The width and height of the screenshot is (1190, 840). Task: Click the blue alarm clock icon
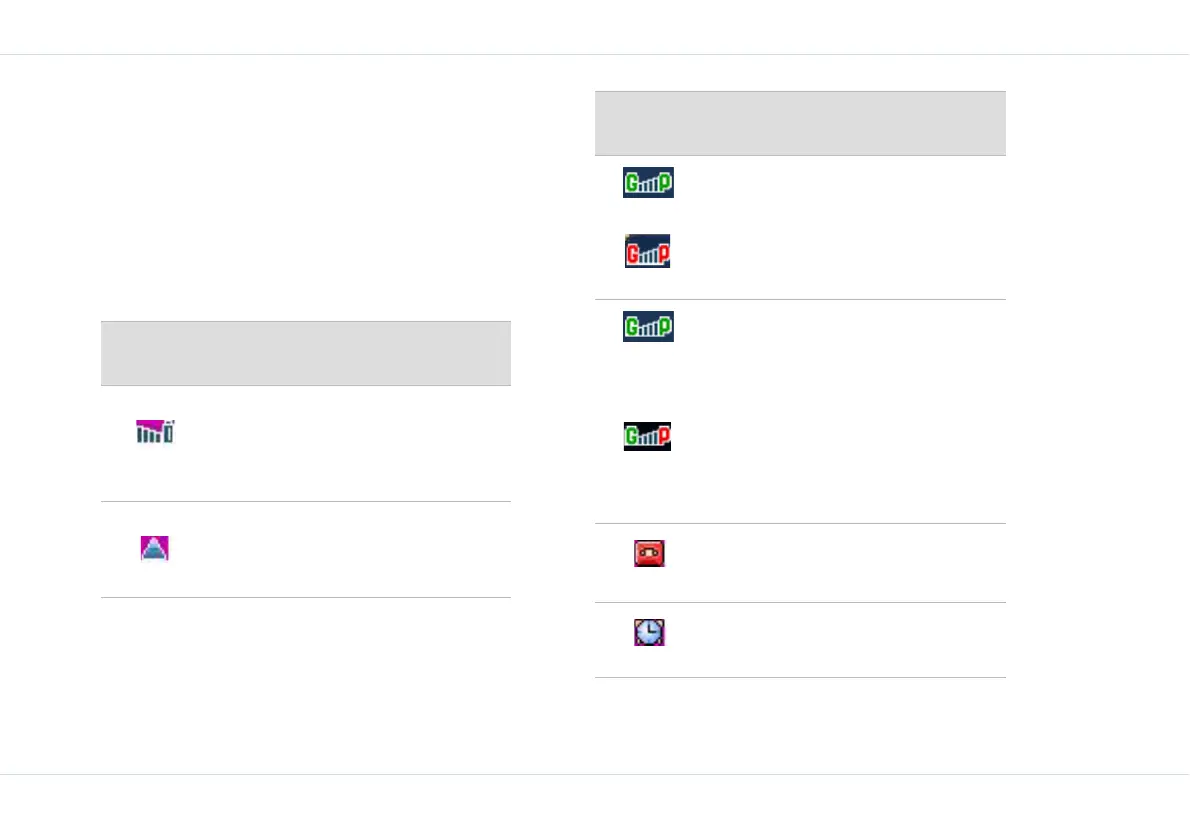649,632
